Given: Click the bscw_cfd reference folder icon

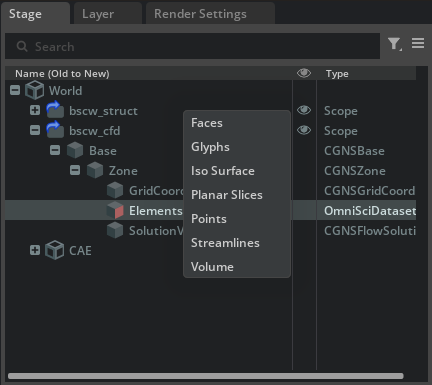Looking at the screenshot, I should [x=55, y=130].
